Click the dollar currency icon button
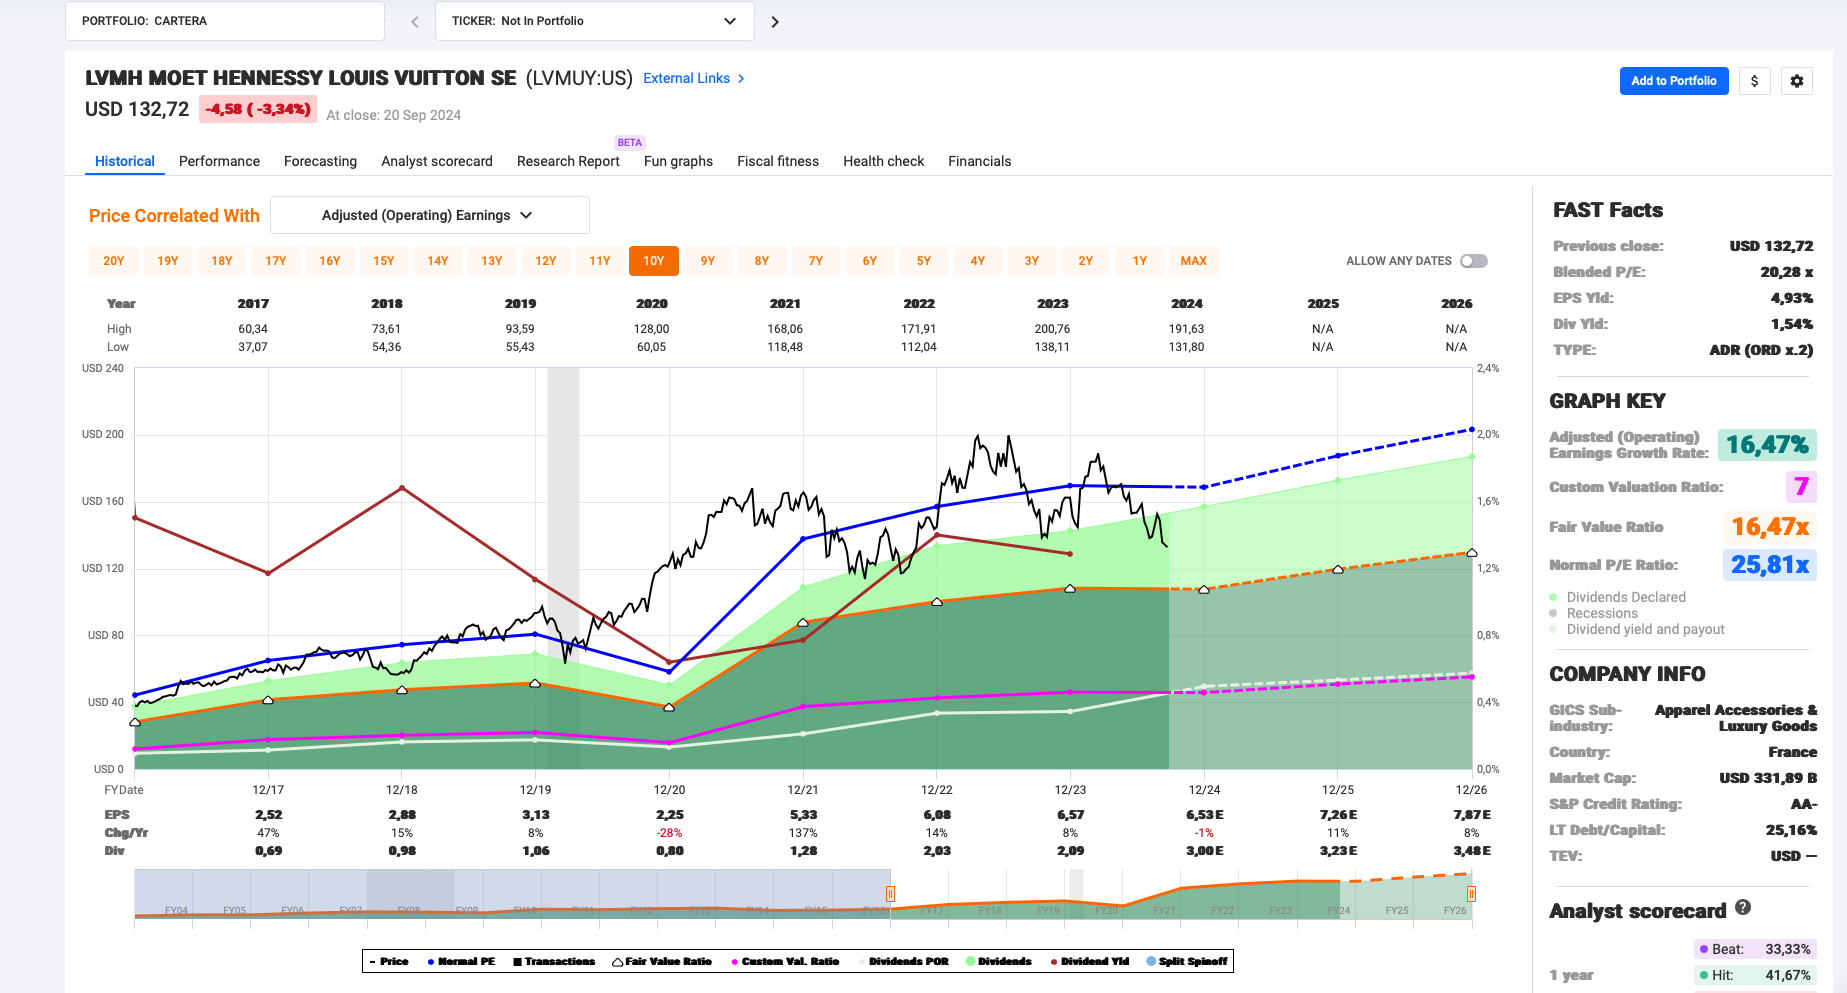 tap(1755, 81)
